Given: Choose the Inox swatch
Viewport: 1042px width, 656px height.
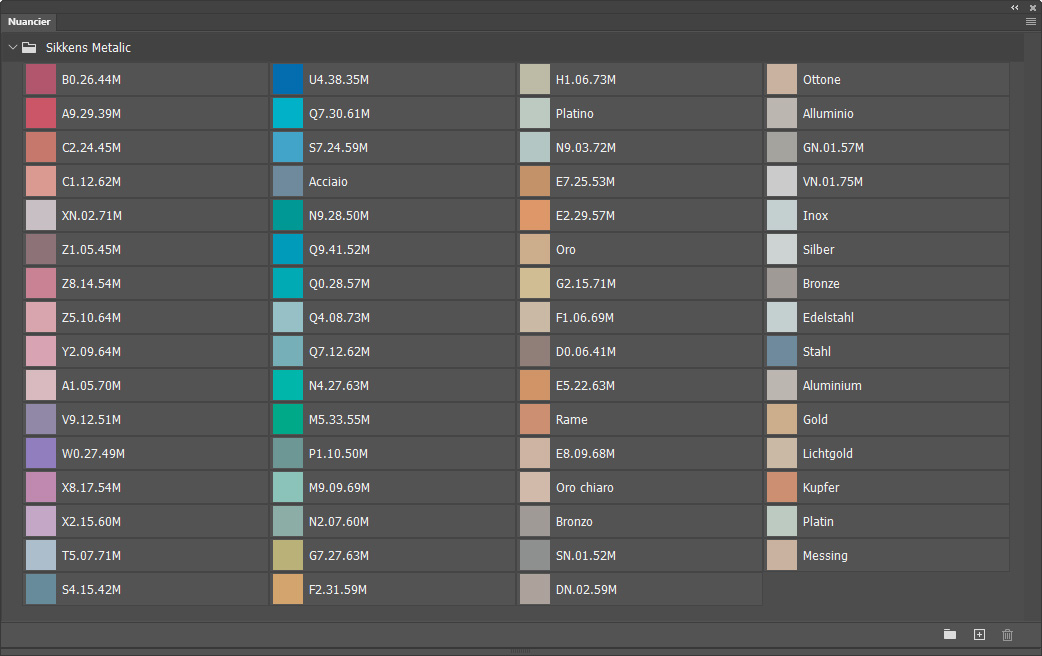Looking at the screenshot, I should [x=782, y=215].
